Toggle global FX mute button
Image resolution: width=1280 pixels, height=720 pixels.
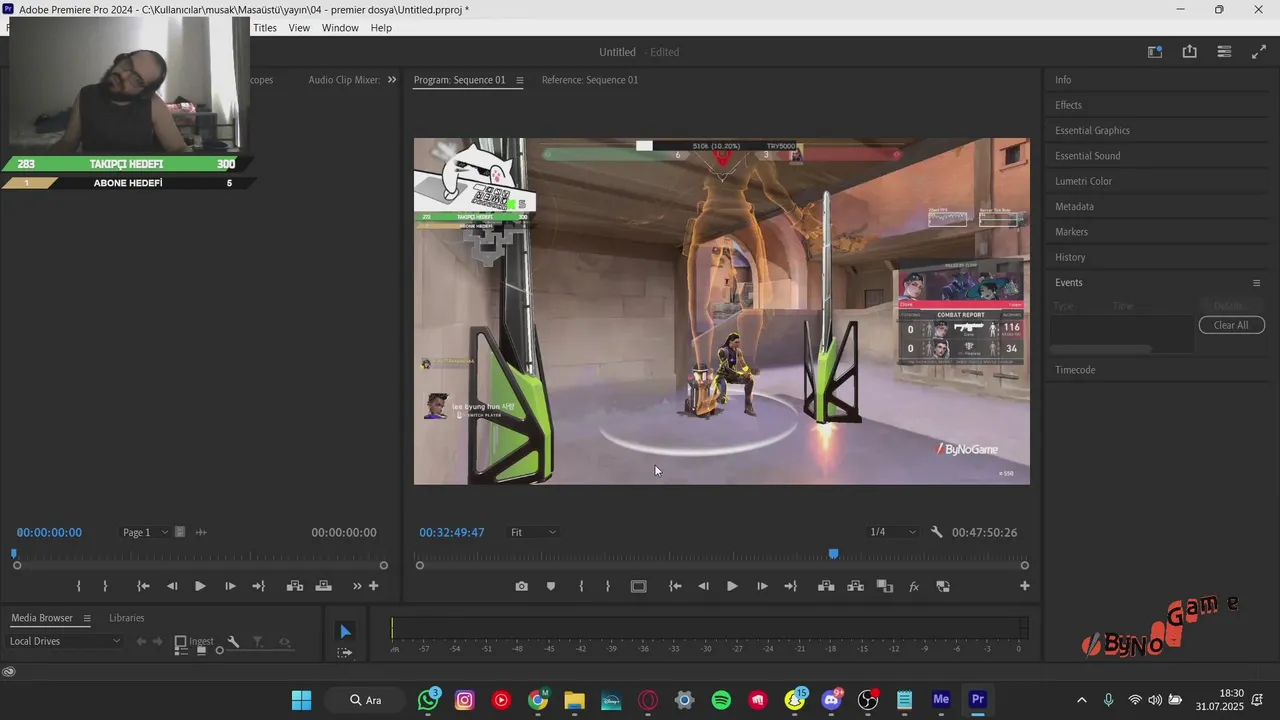click(x=914, y=587)
